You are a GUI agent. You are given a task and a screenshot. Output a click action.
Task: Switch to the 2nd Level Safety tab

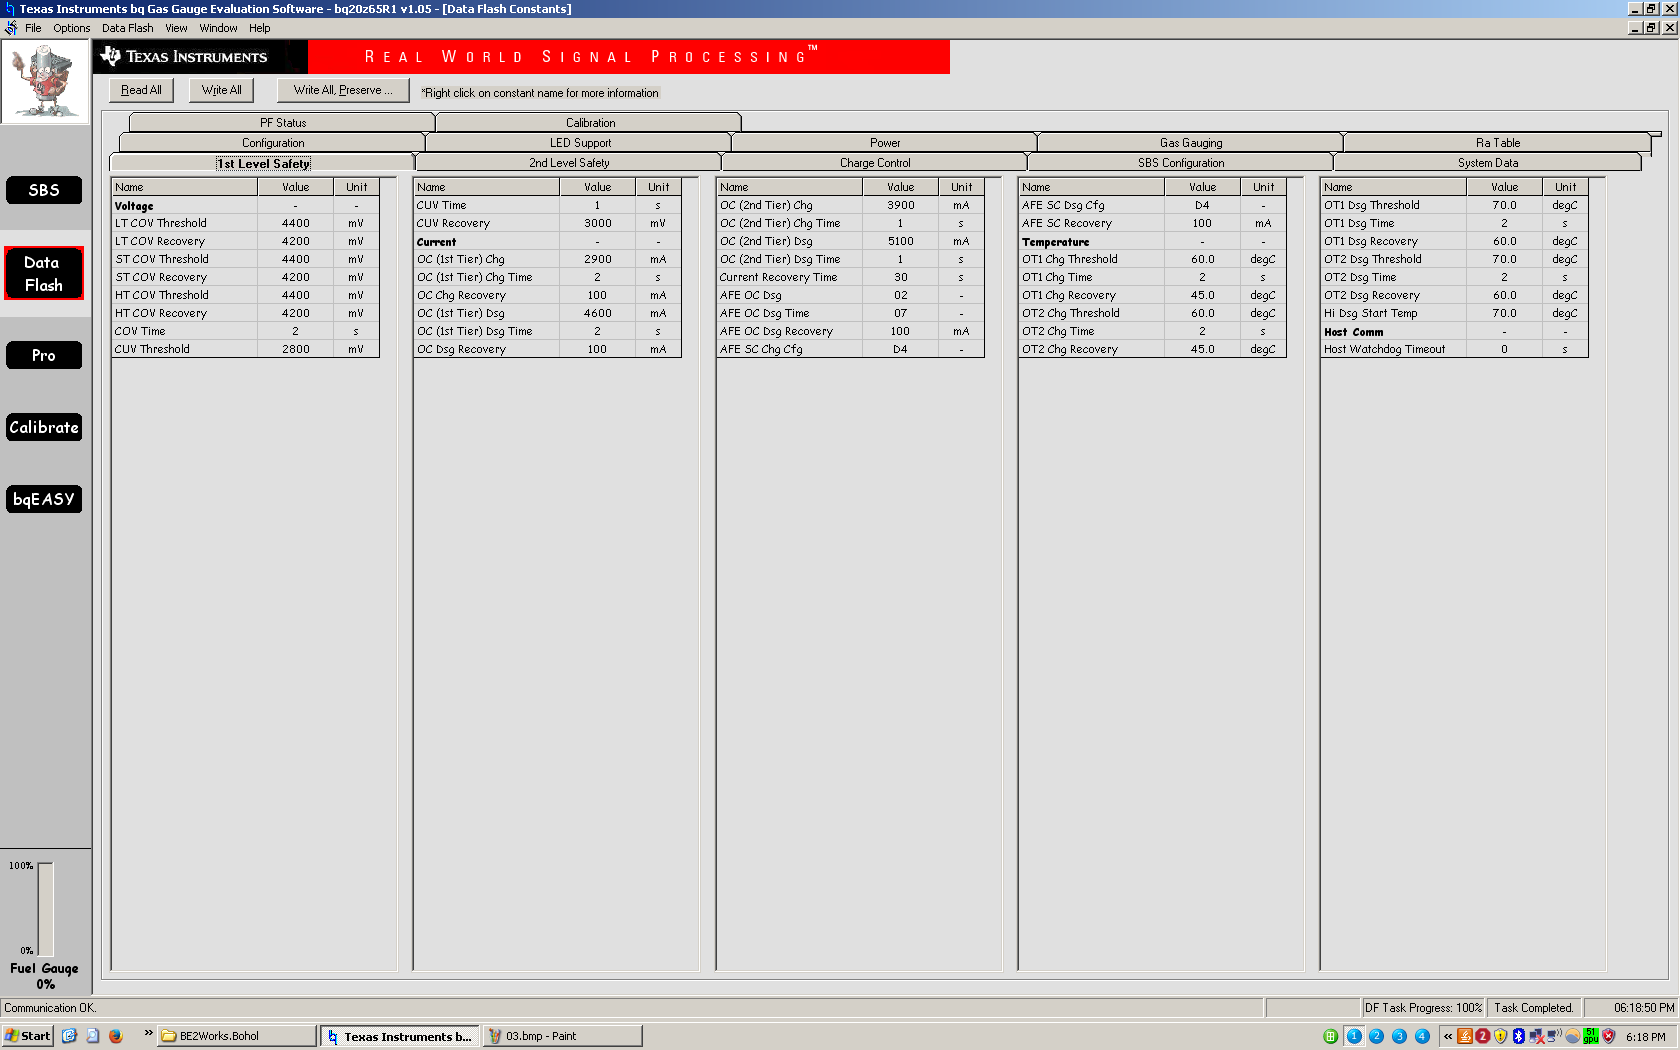point(569,162)
